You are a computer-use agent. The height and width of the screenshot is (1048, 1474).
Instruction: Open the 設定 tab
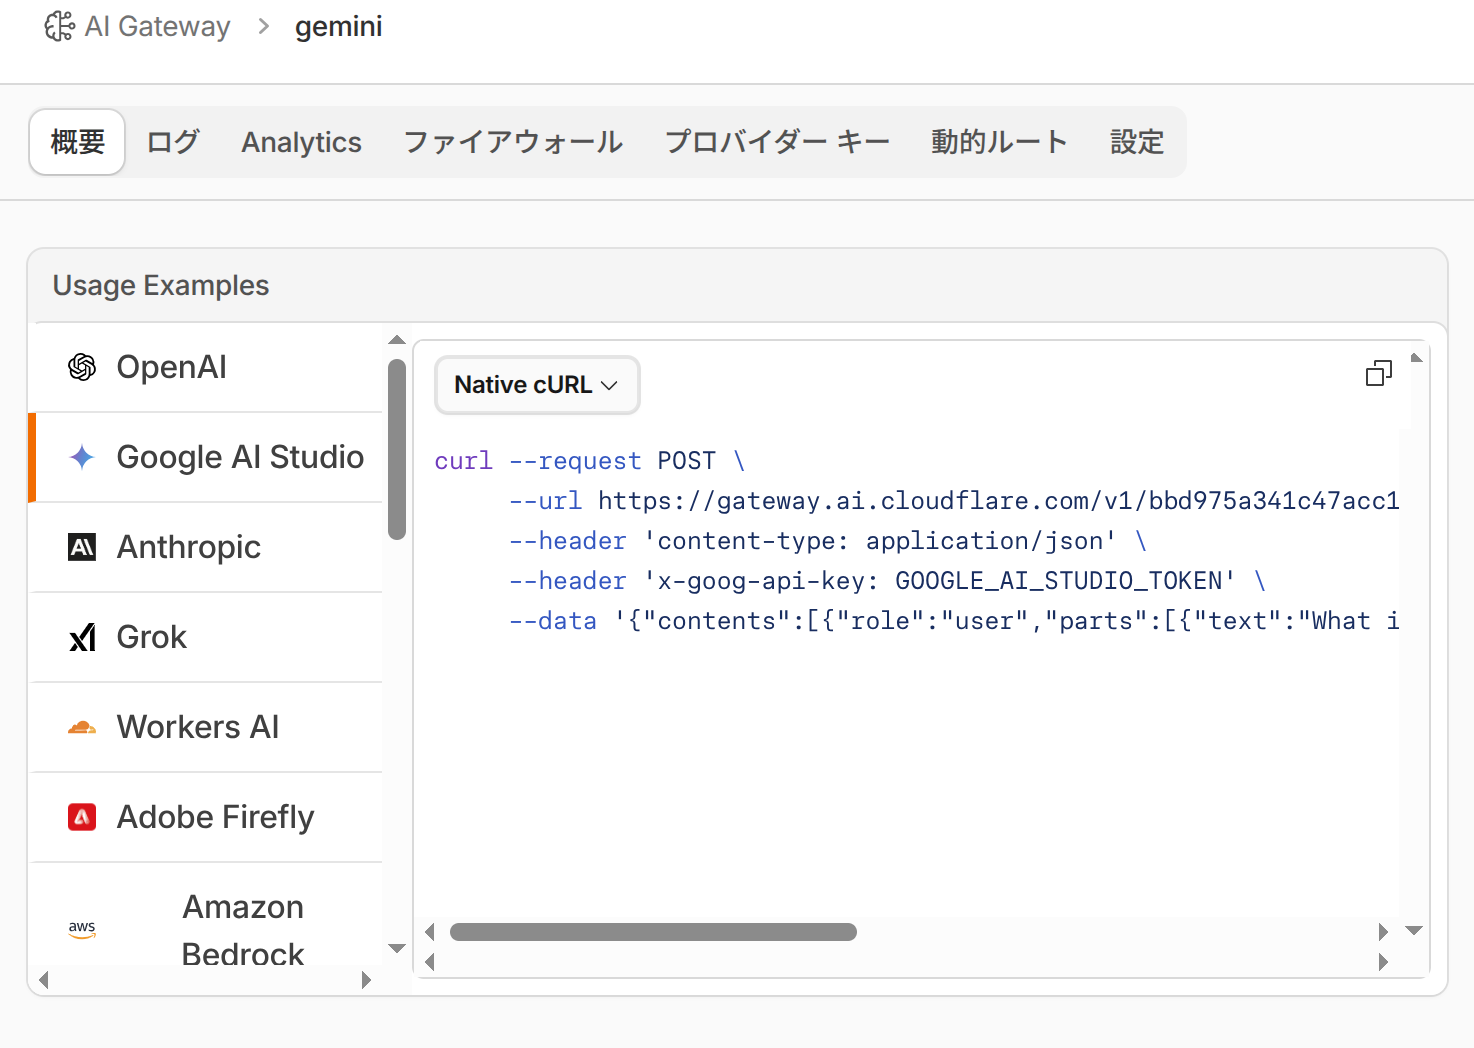coord(1137,142)
